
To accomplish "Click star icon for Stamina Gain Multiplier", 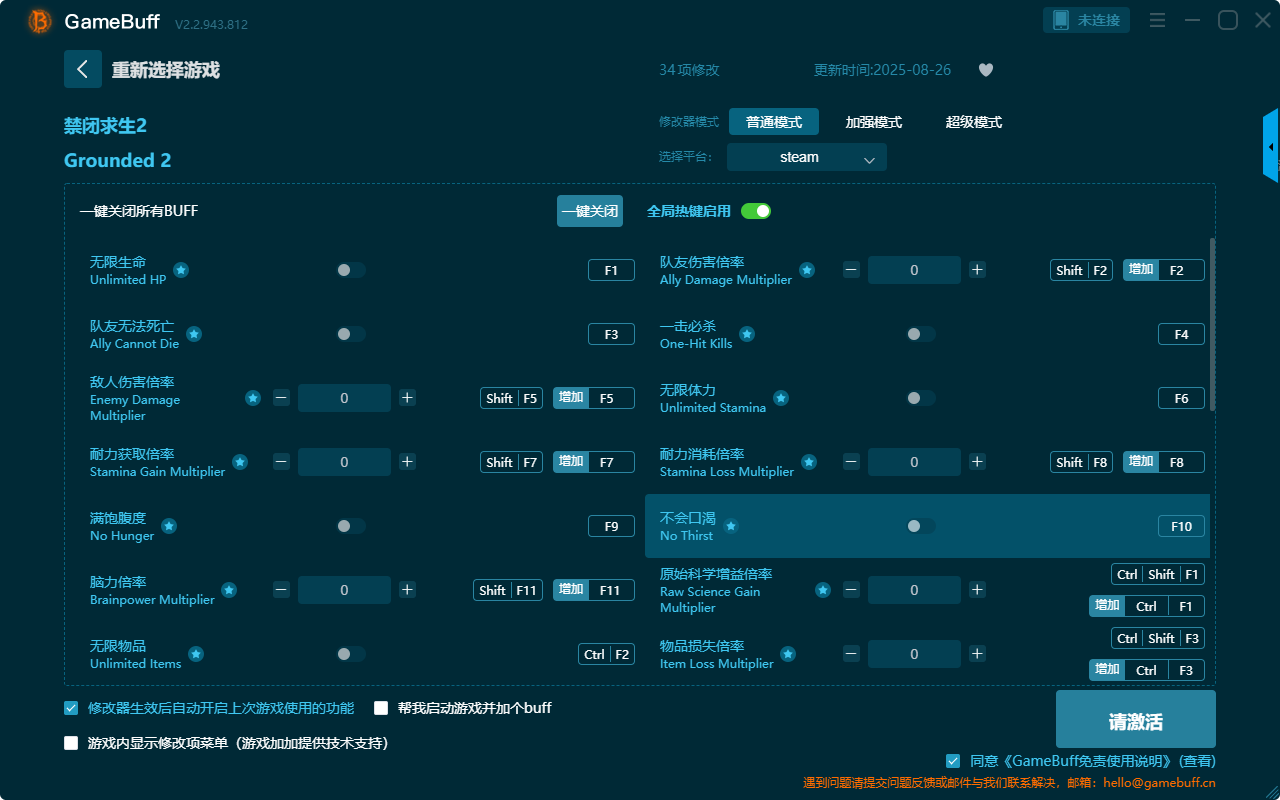I will click(x=240, y=462).
